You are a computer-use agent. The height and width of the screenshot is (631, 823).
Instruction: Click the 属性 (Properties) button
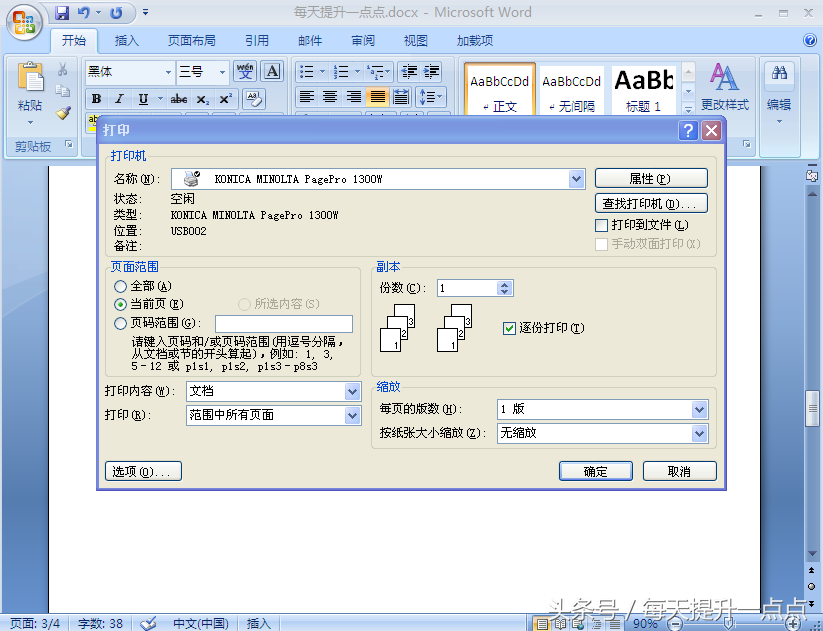tap(651, 178)
